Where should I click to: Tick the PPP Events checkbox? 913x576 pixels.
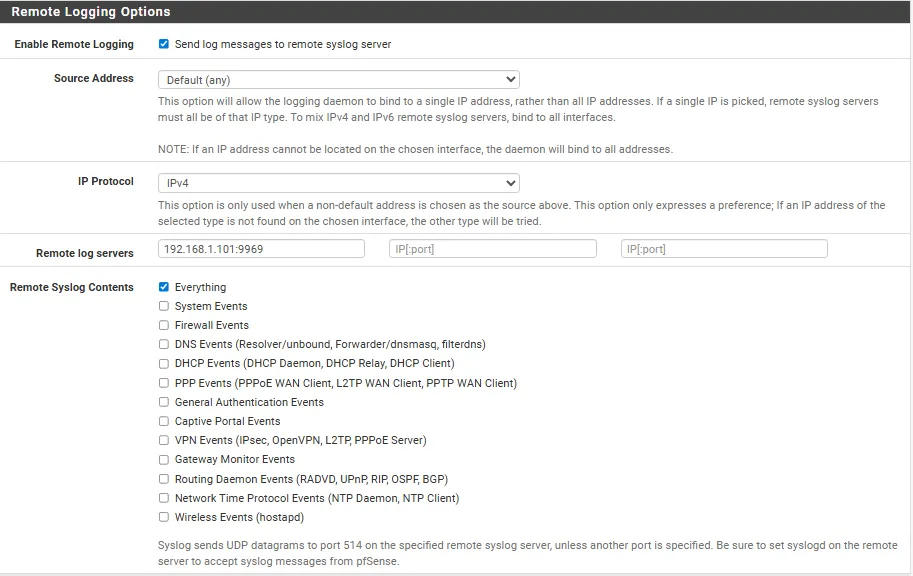(164, 383)
